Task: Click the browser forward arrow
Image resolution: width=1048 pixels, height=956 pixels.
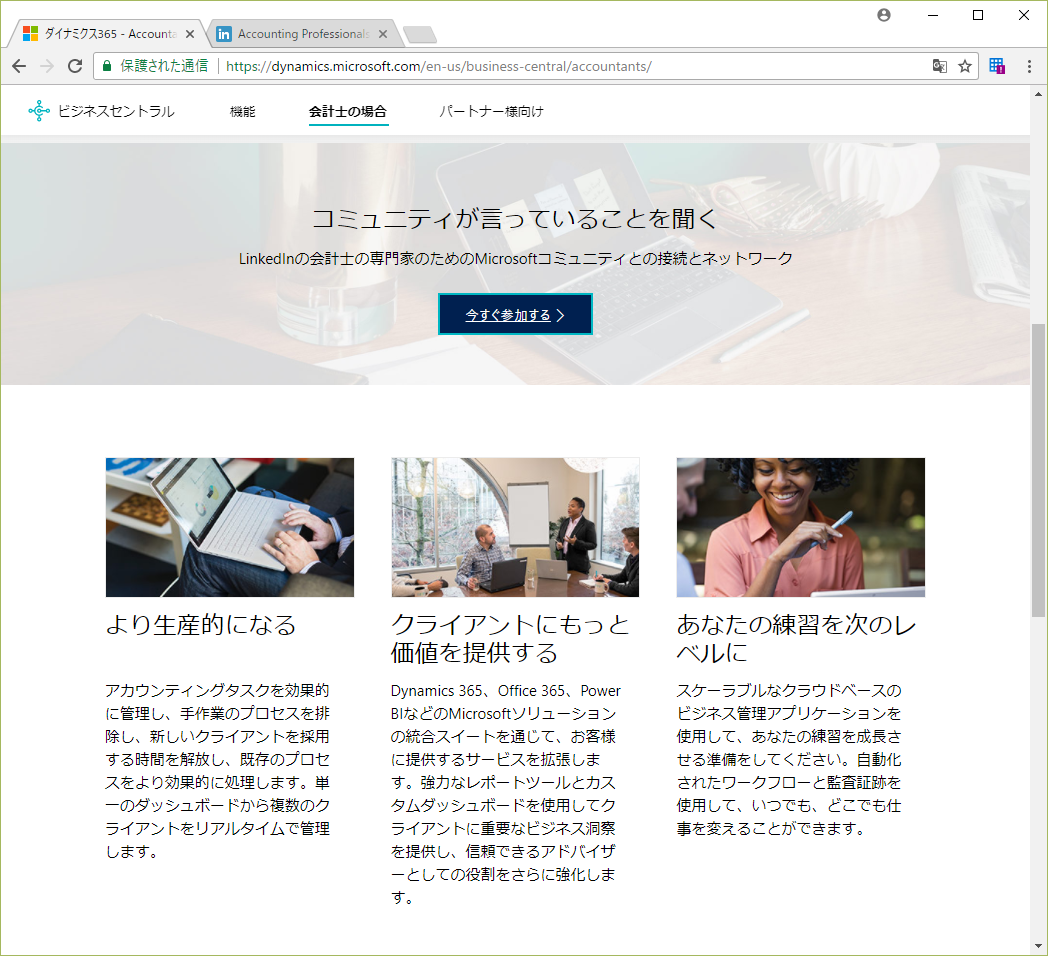Action: [x=47, y=66]
